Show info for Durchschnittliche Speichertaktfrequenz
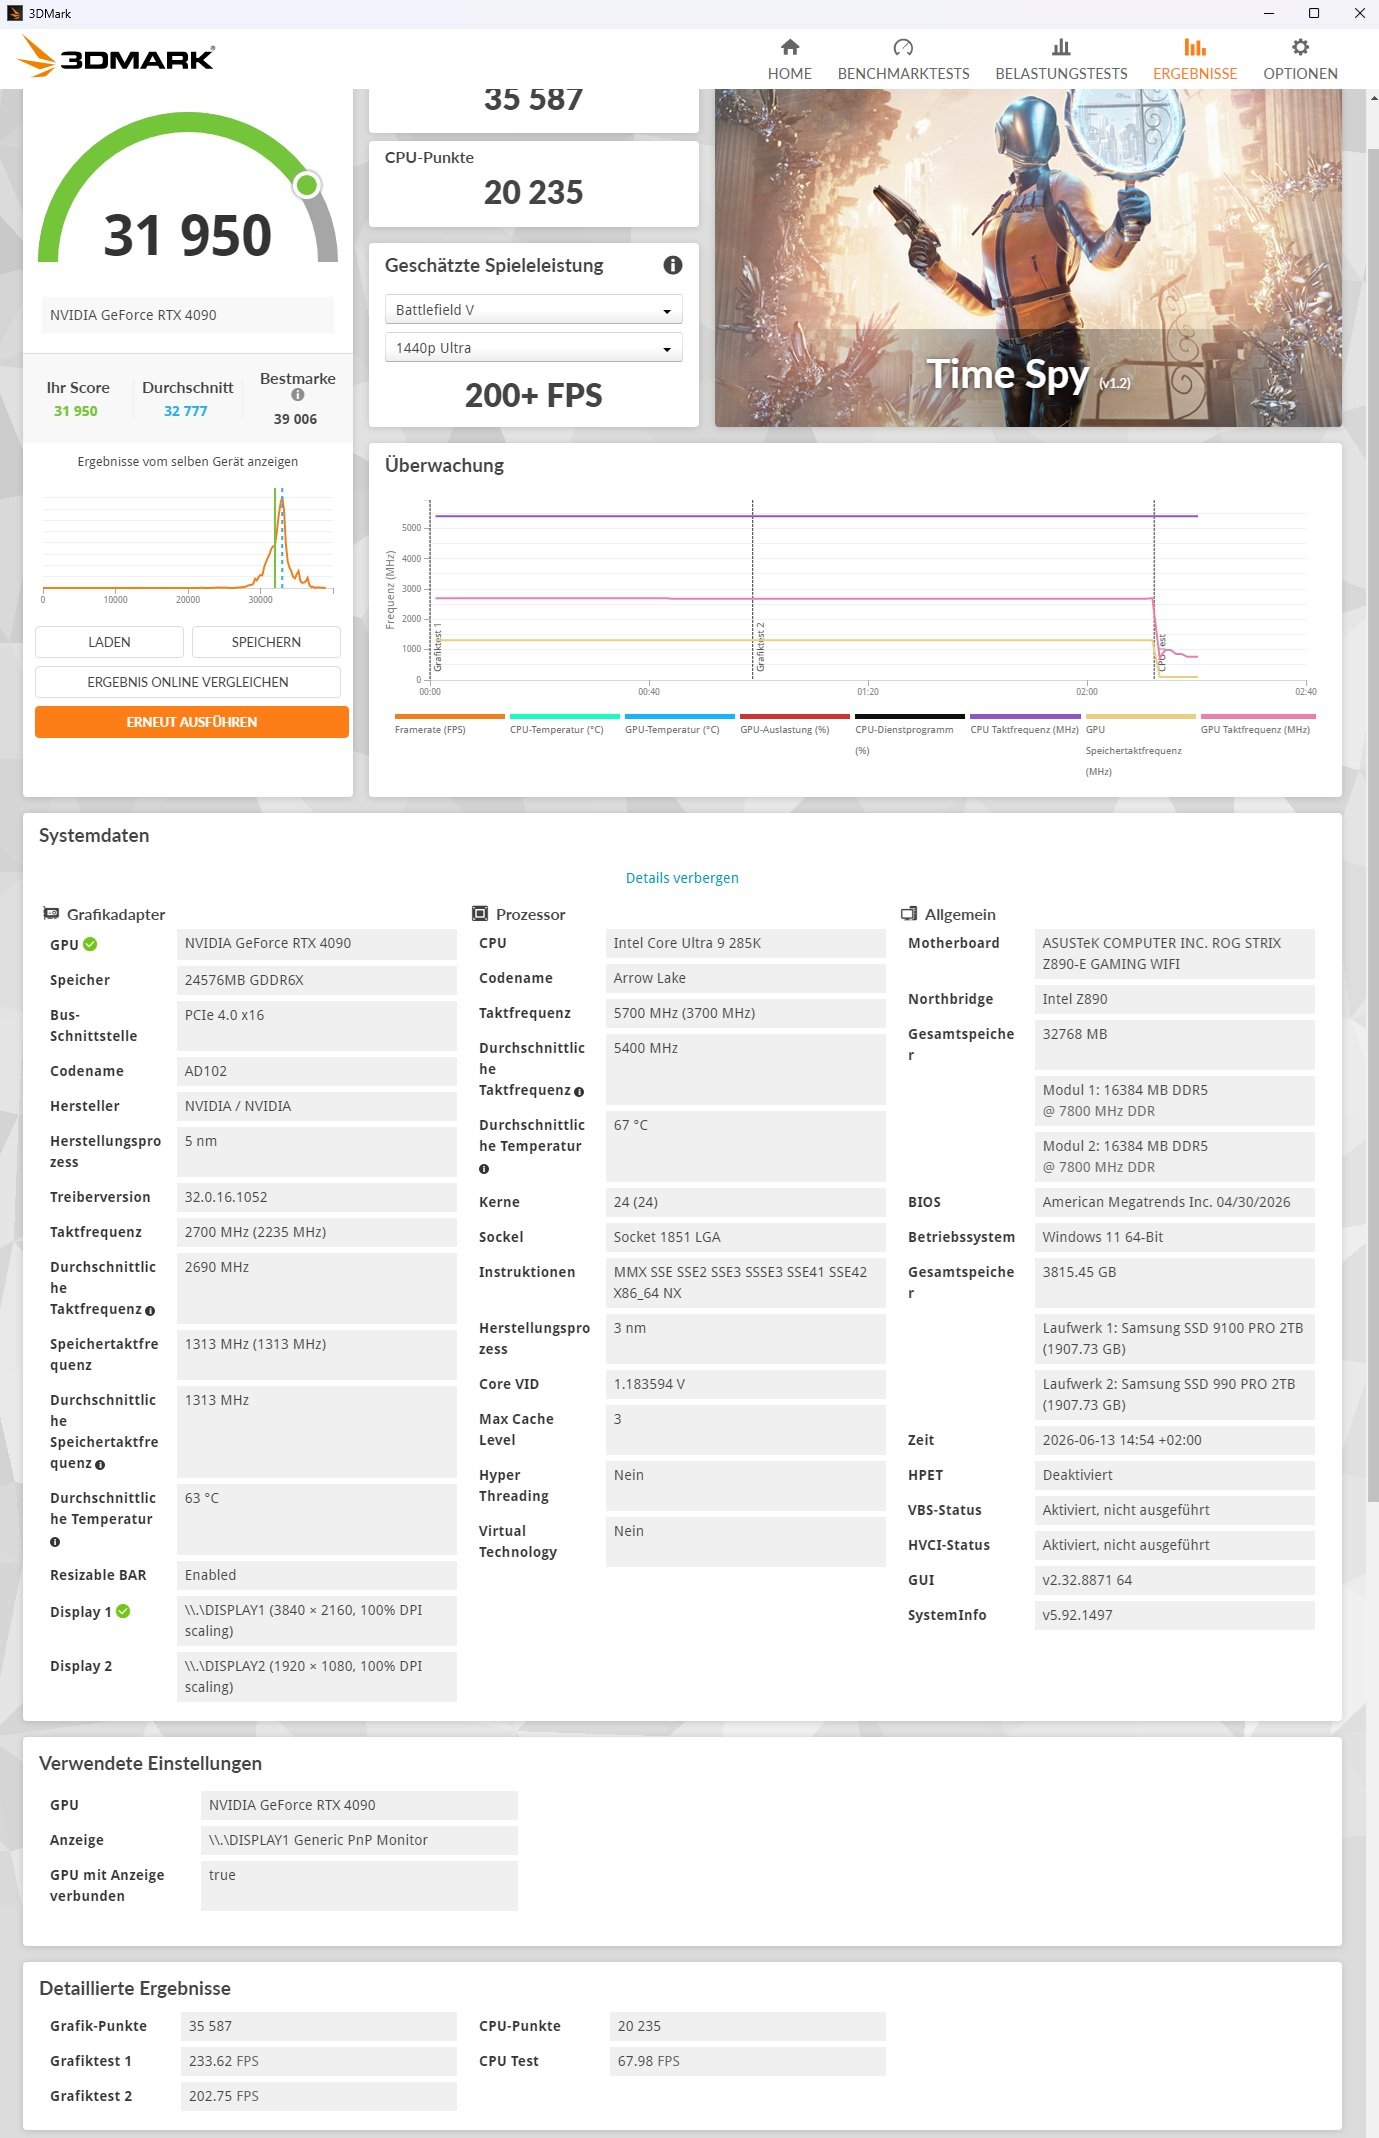Screen dimensions: 1379x2138 click(100, 1465)
